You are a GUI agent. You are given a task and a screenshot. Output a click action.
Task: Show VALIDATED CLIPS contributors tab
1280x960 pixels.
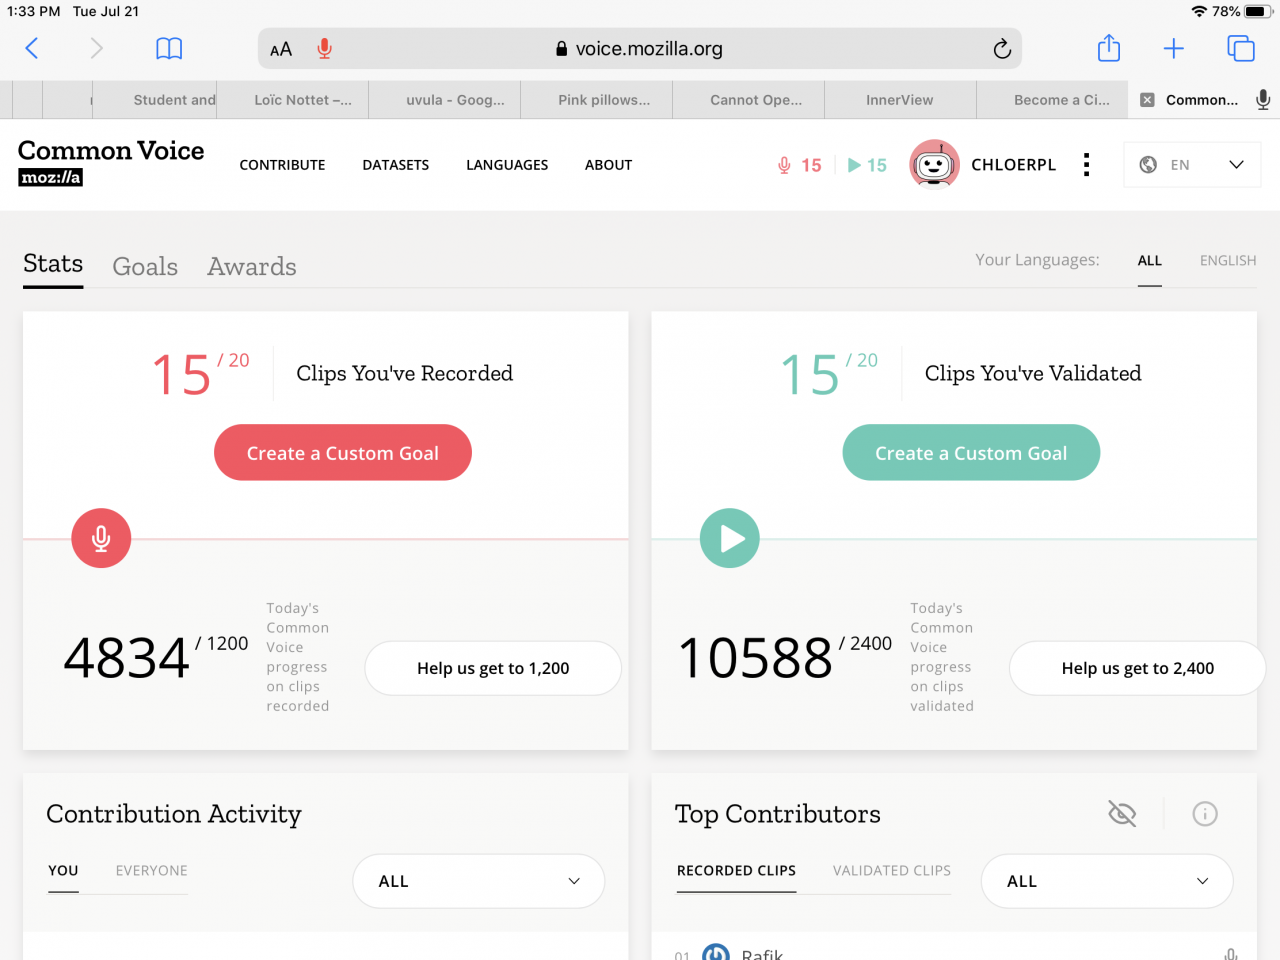(x=892, y=871)
